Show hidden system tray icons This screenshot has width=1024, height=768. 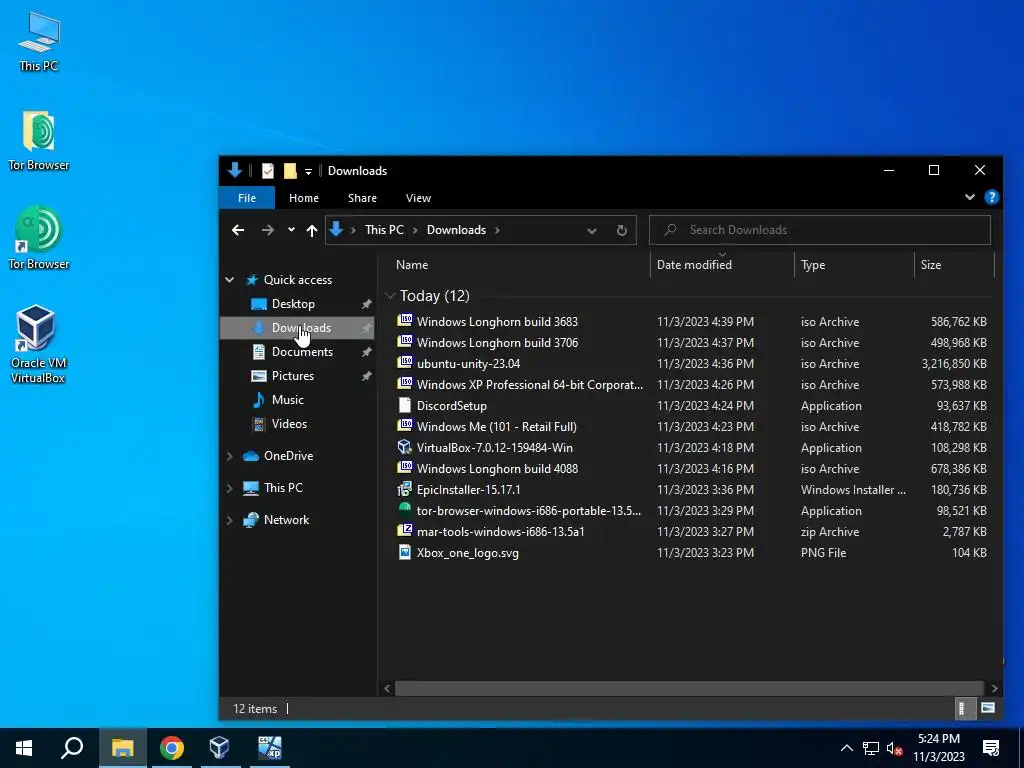coord(846,748)
